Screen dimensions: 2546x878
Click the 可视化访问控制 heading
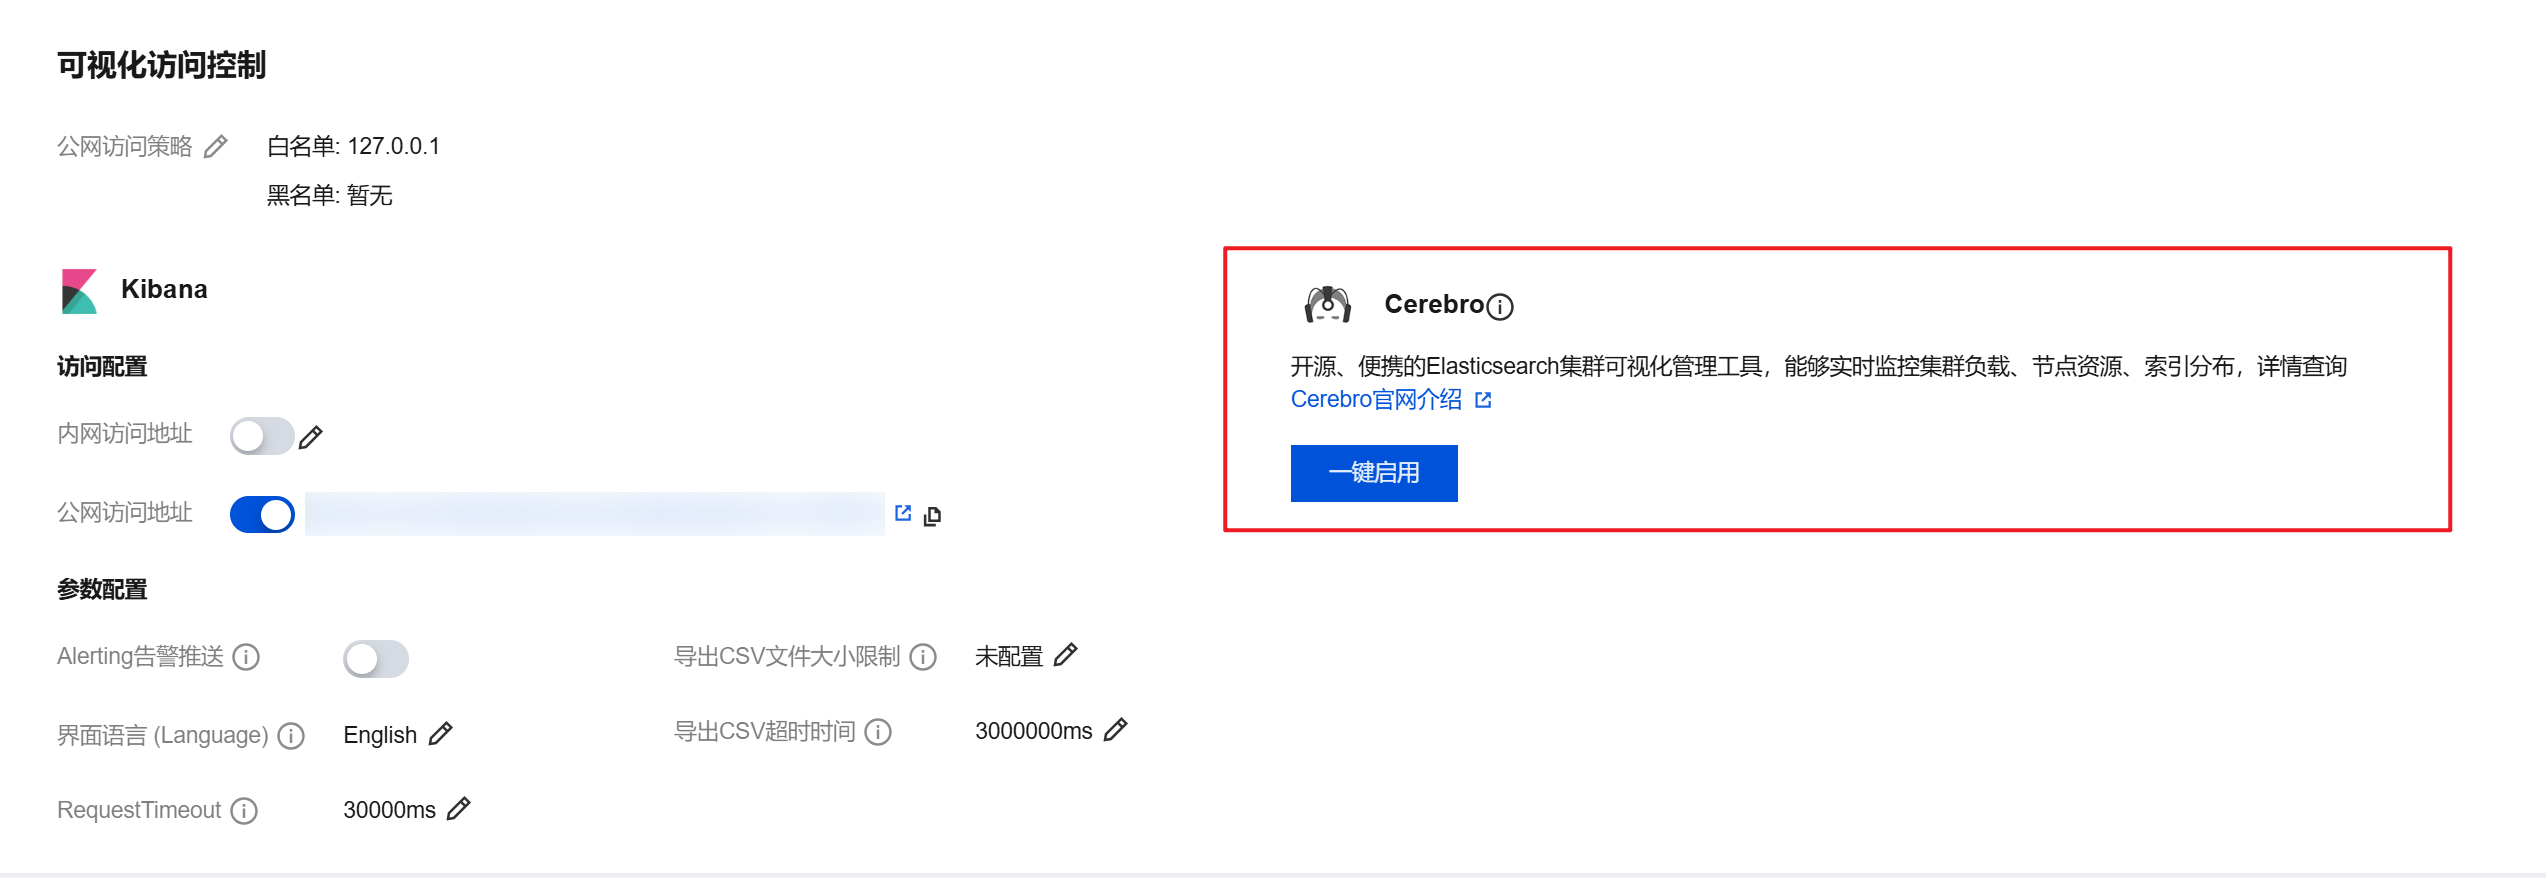[x=161, y=65]
